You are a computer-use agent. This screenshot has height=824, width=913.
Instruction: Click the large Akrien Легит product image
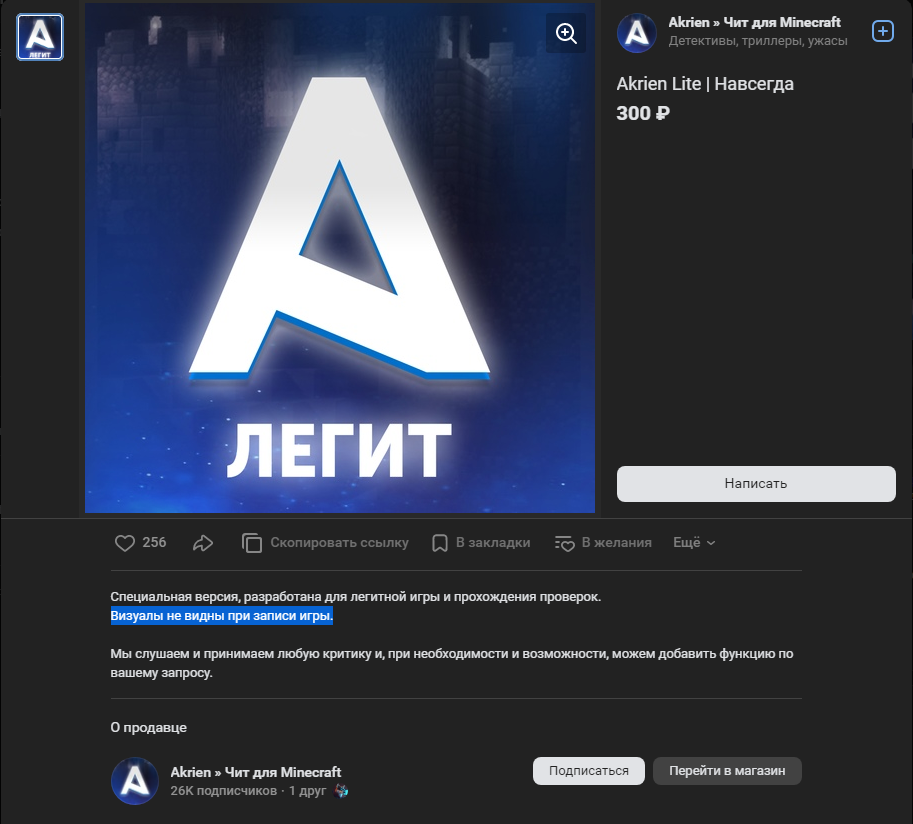(x=340, y=258)
